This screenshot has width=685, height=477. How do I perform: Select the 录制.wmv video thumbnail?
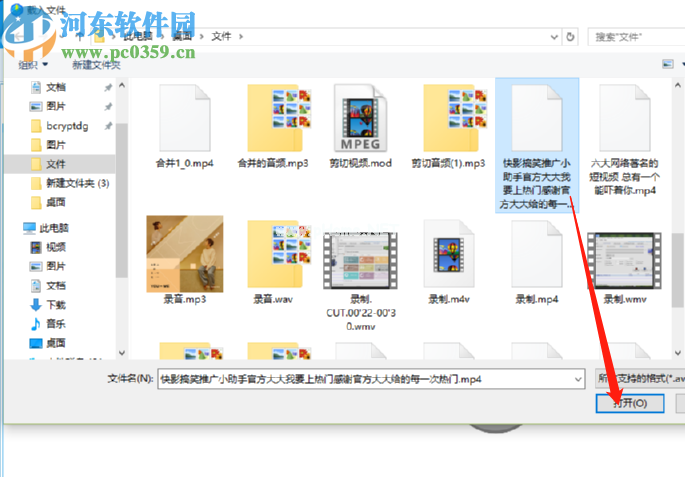pyautogui.click(x=624, y=255)
